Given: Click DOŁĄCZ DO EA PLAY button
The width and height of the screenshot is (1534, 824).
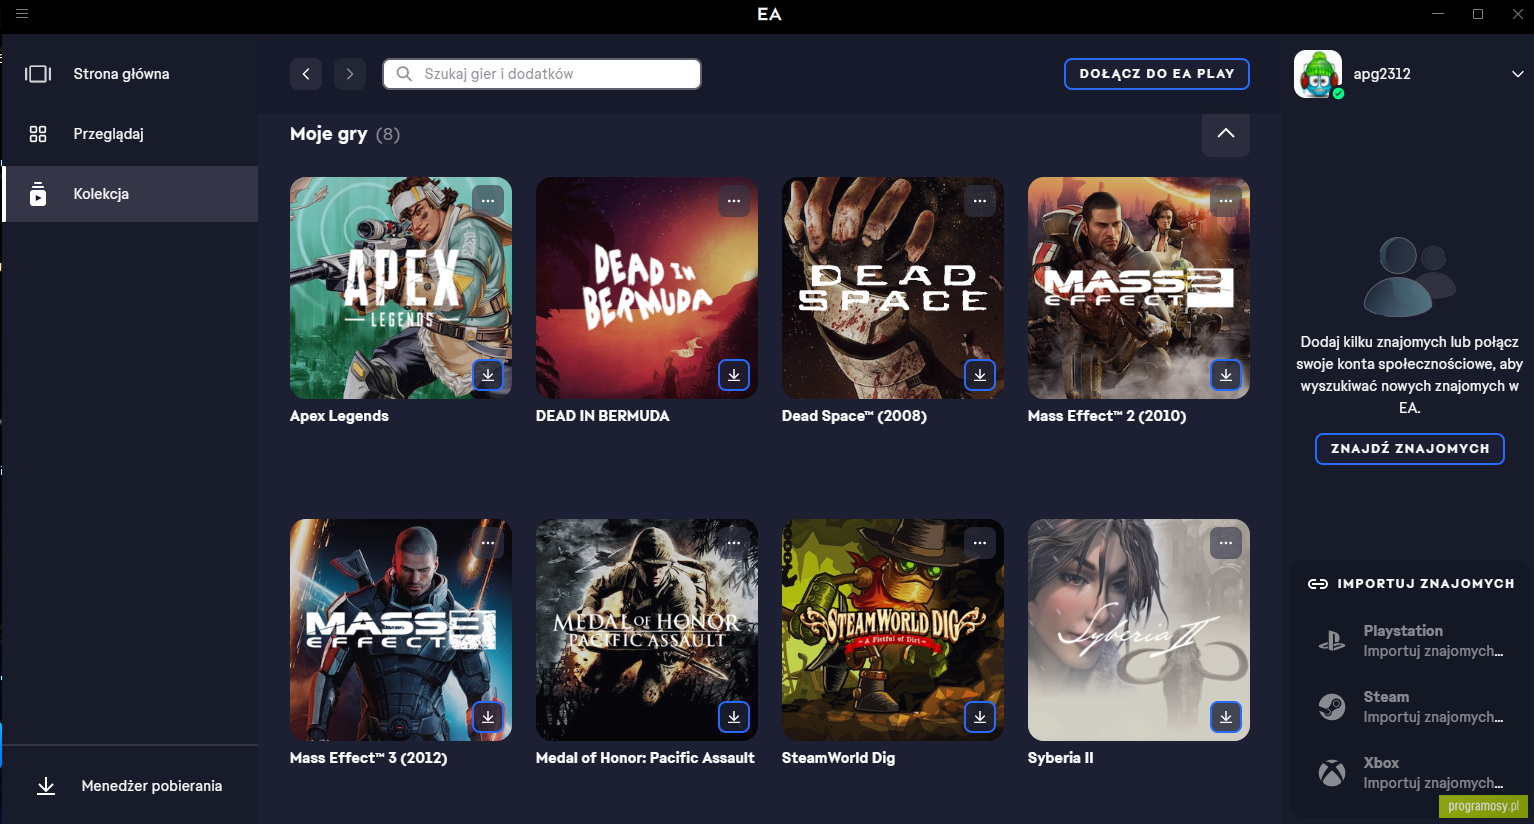Looking at the screenshot, I should click(1157, 74).
